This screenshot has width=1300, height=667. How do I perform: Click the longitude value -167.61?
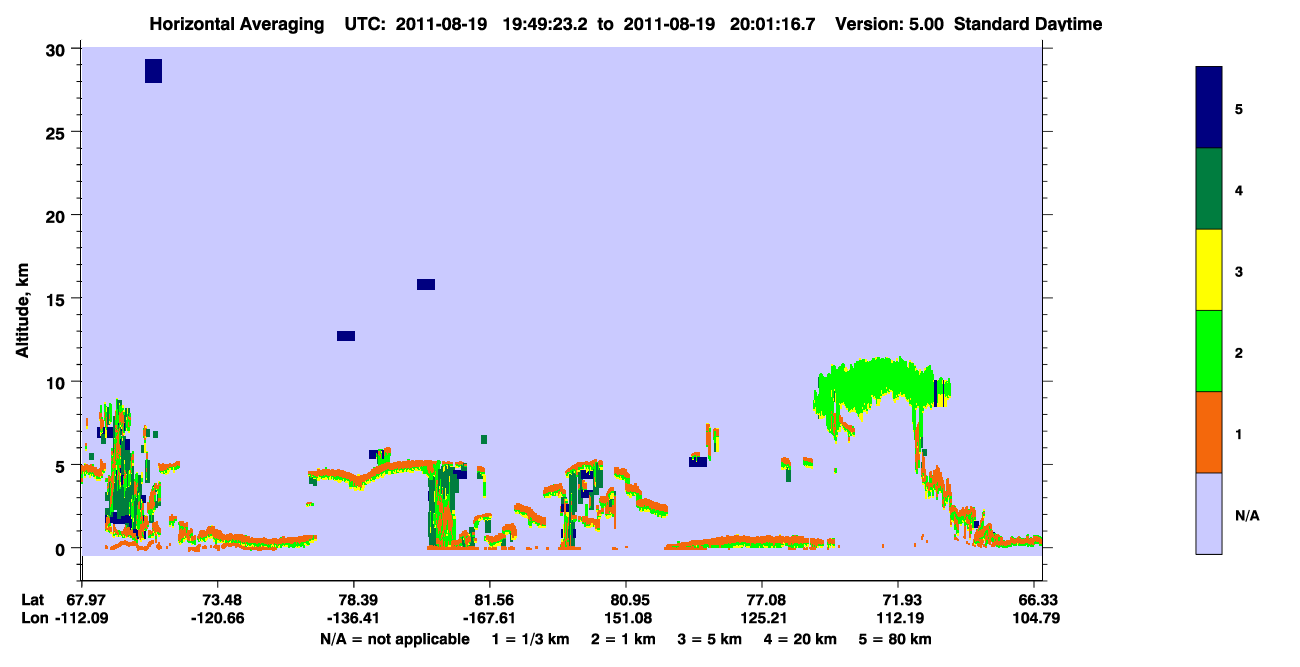490,618
